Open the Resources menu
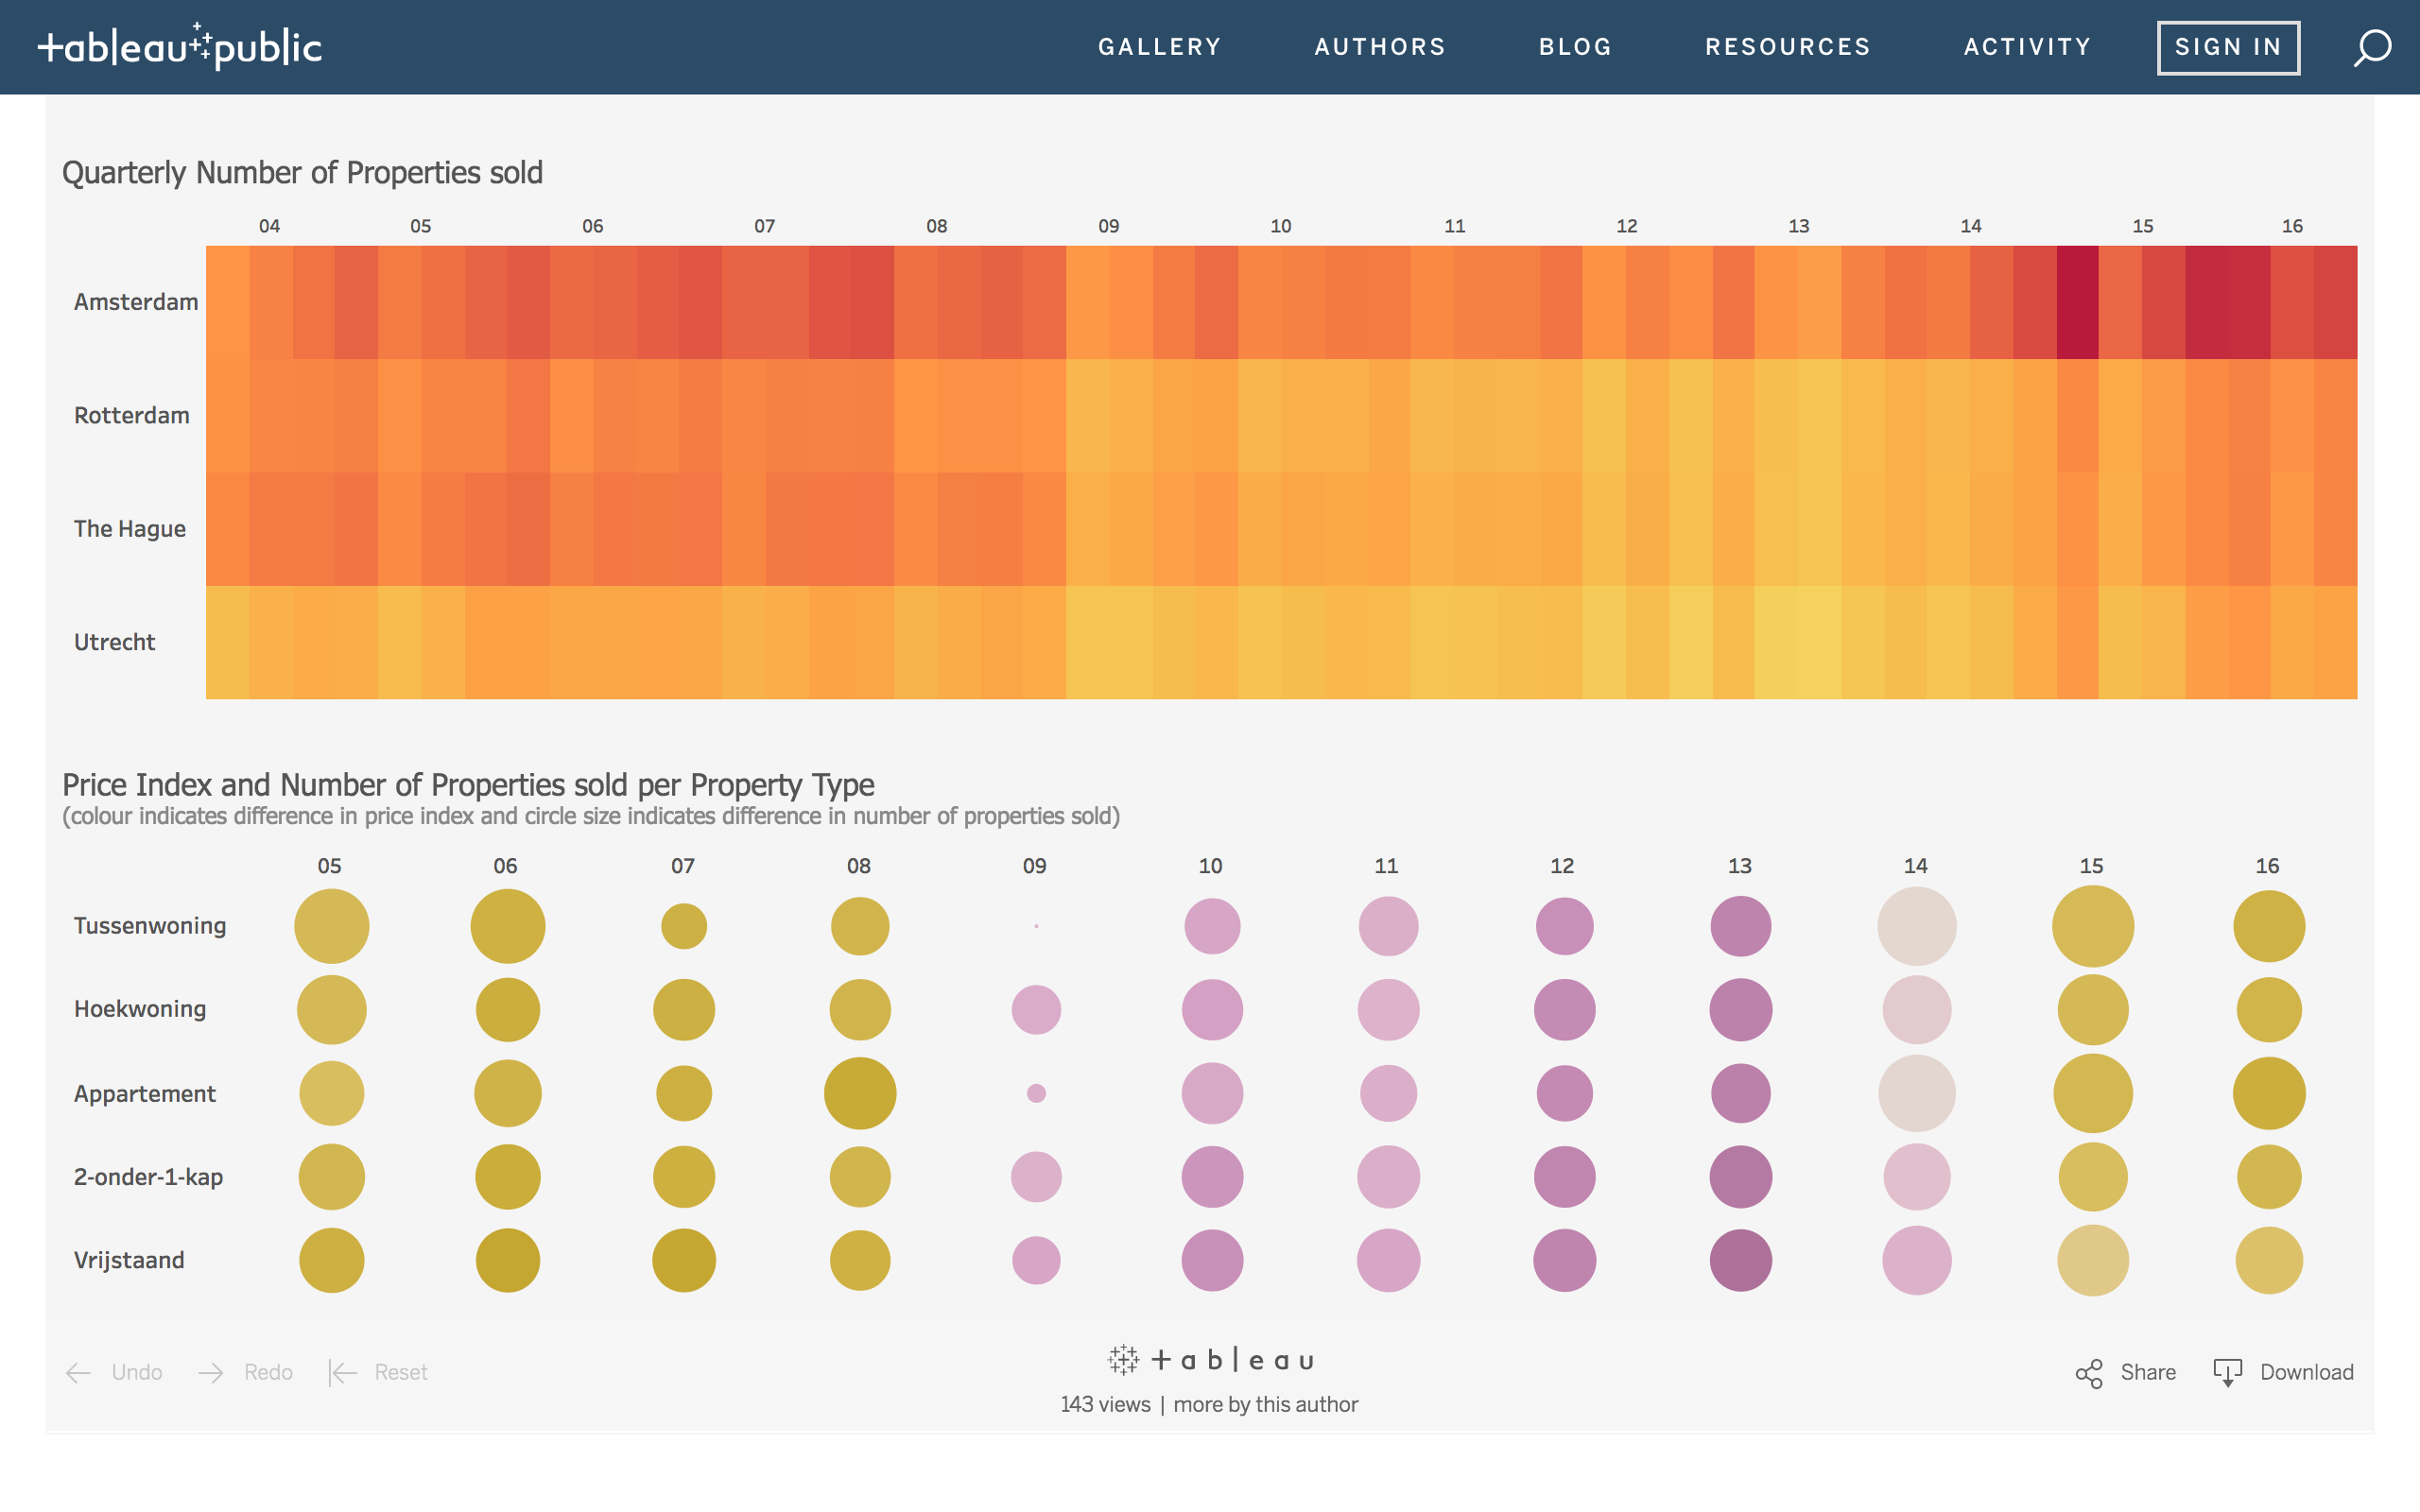The width and height of the screenshot is (2420, 1512). pos(1787,47)
